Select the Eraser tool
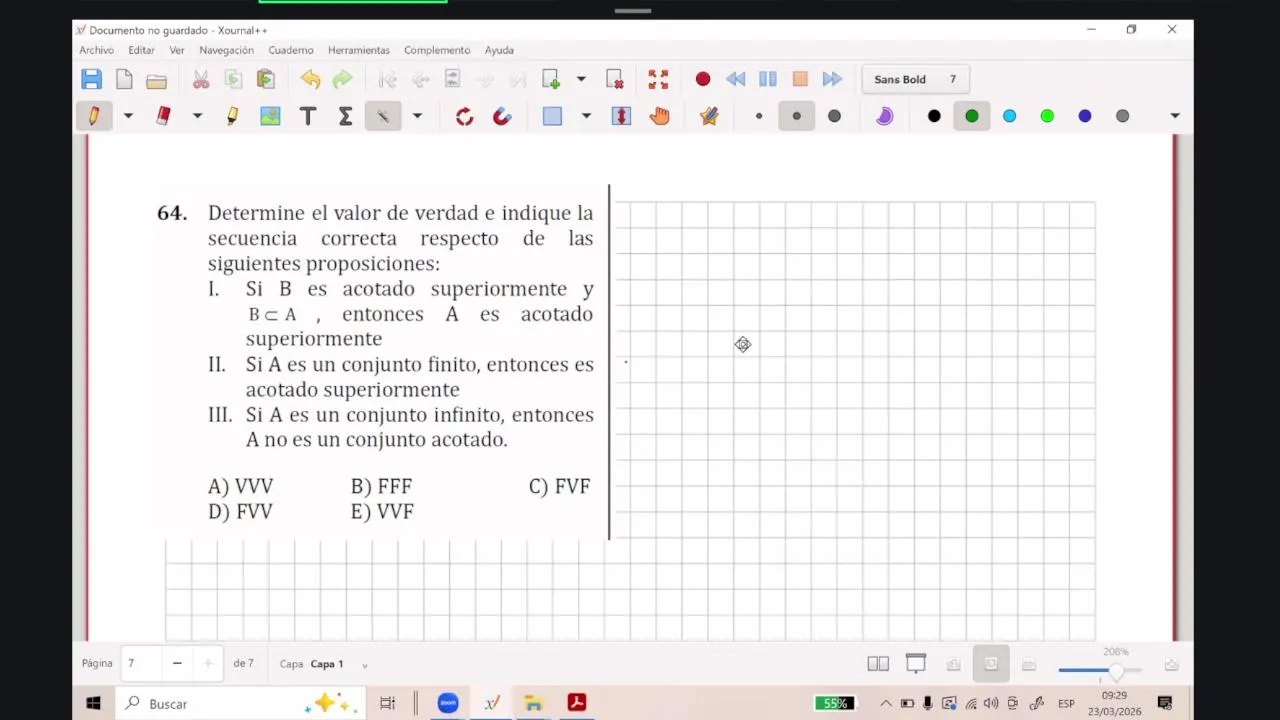This screenshot has width=1280, height=720. pos(164,116)
